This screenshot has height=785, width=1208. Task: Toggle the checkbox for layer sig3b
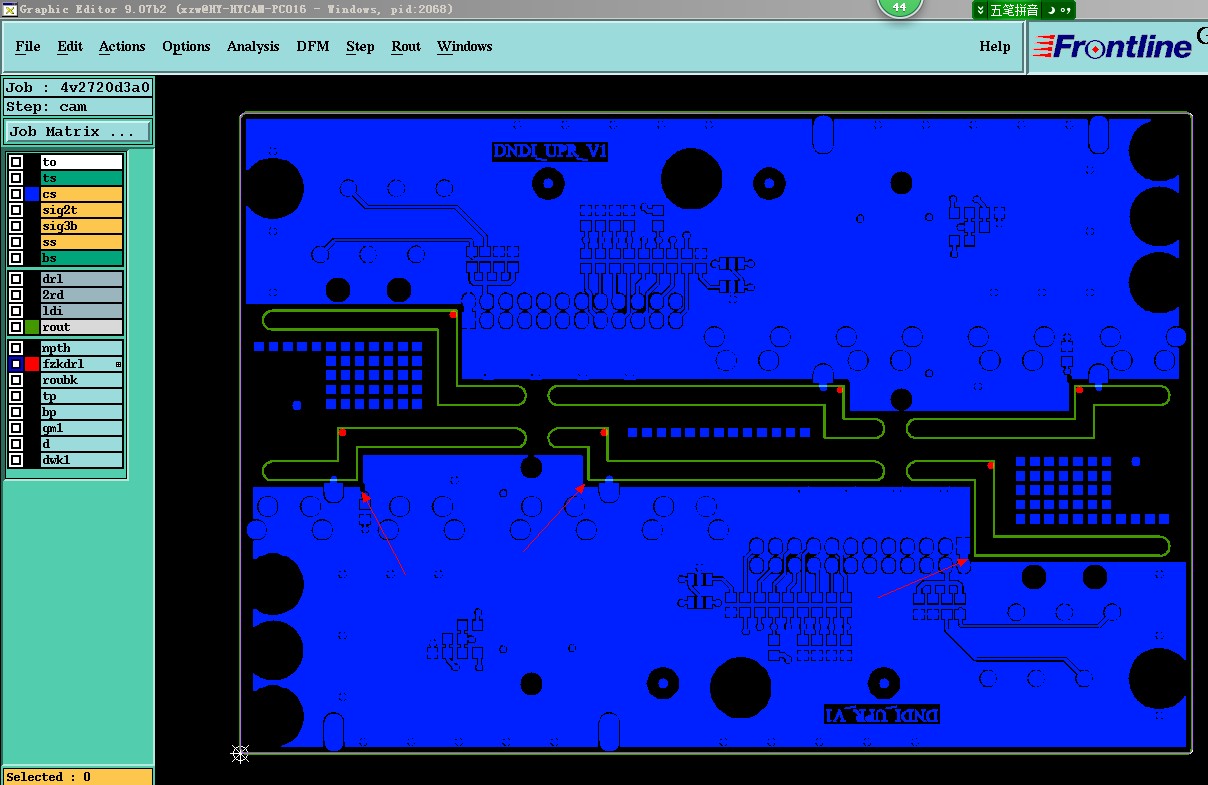point(16,226)
